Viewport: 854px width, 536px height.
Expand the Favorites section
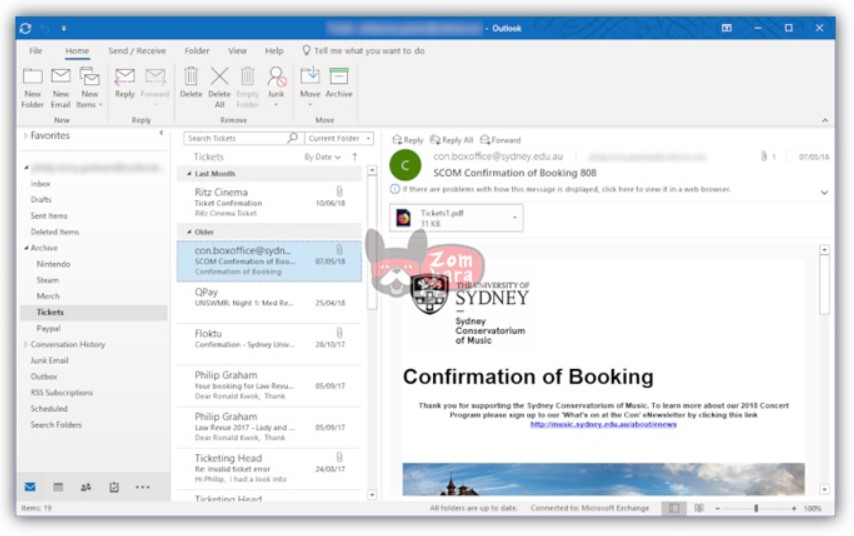coord(25,136)
